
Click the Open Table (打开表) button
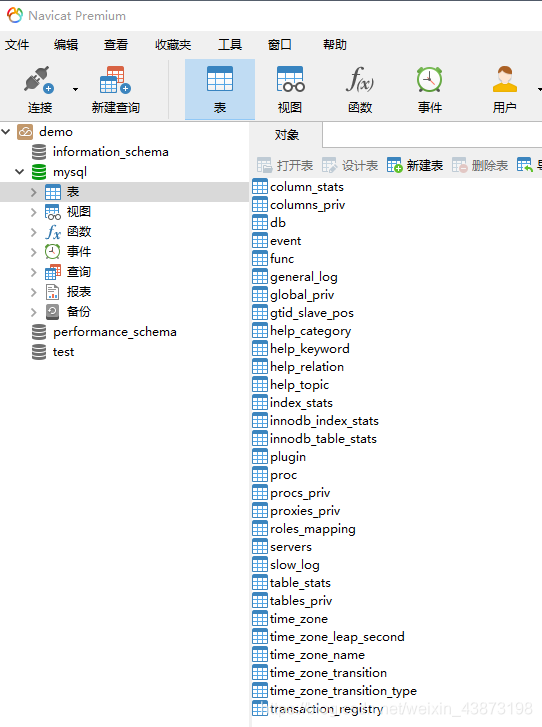[x=285, y=165]
